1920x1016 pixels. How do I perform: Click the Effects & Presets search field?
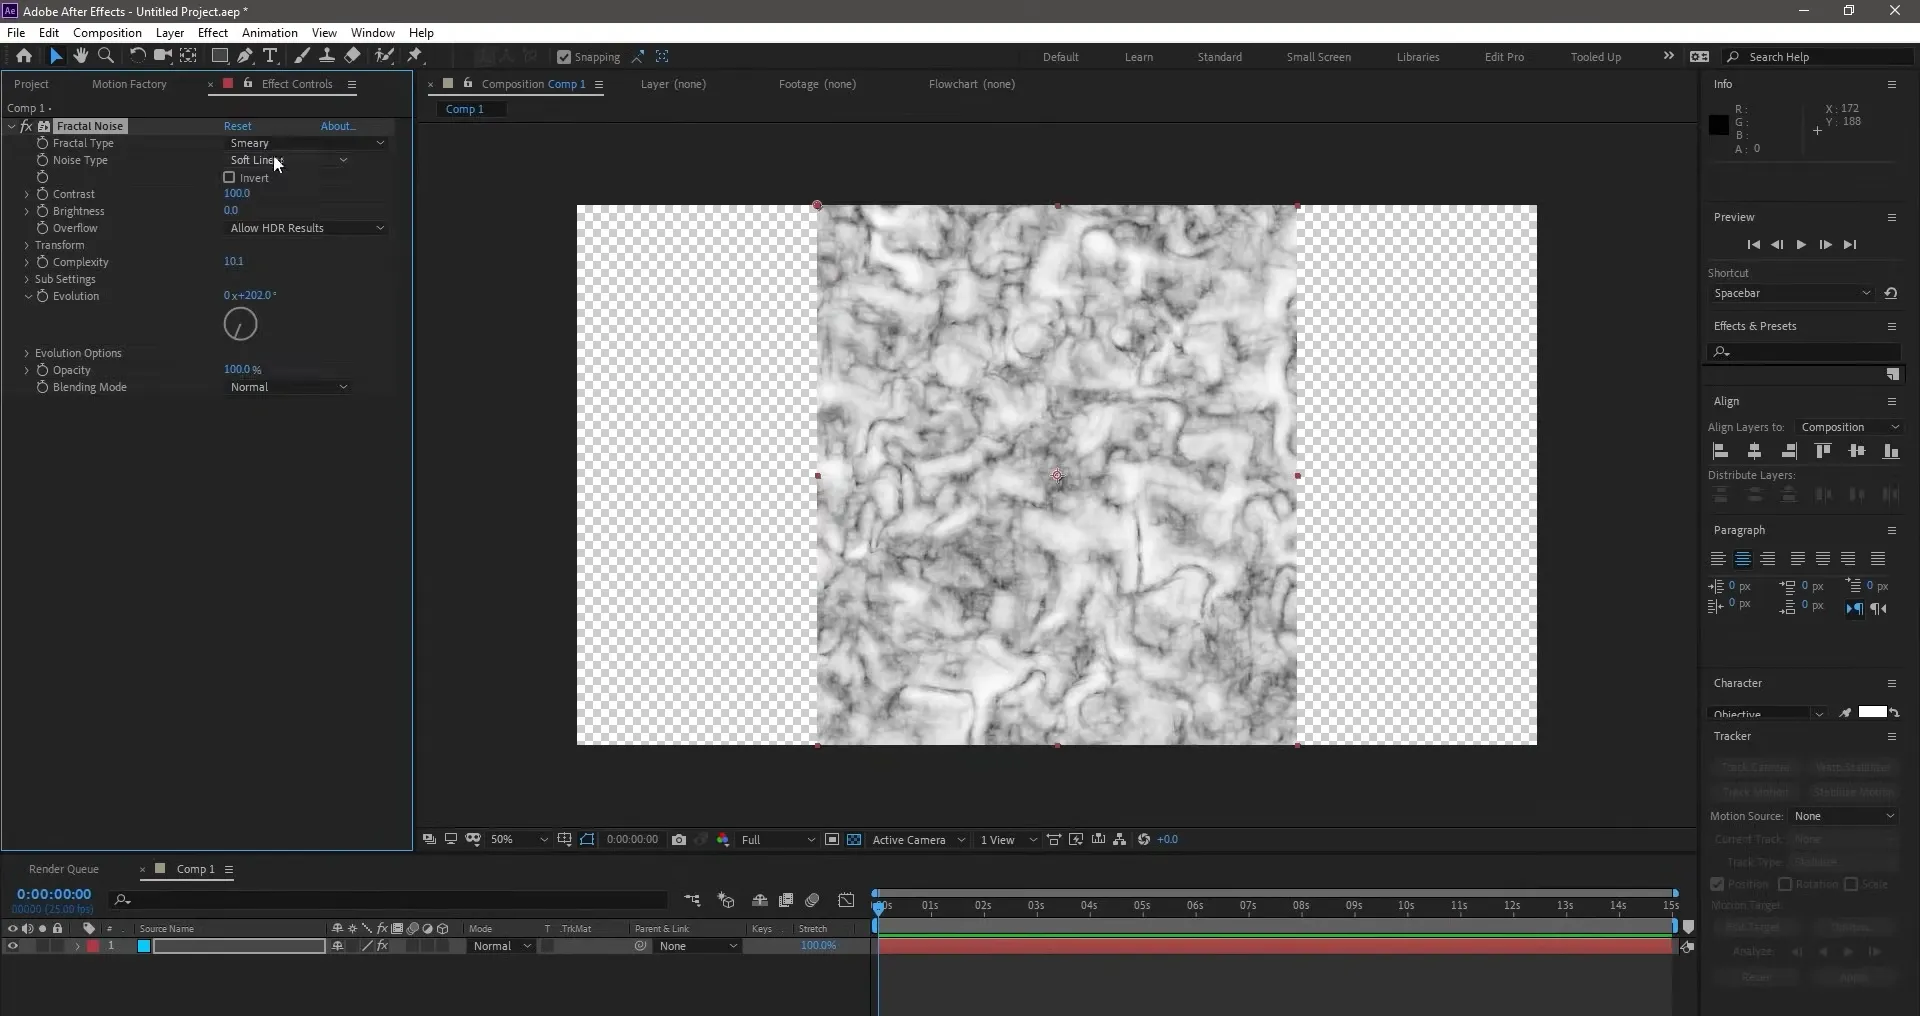click(x=1804, y=352)
